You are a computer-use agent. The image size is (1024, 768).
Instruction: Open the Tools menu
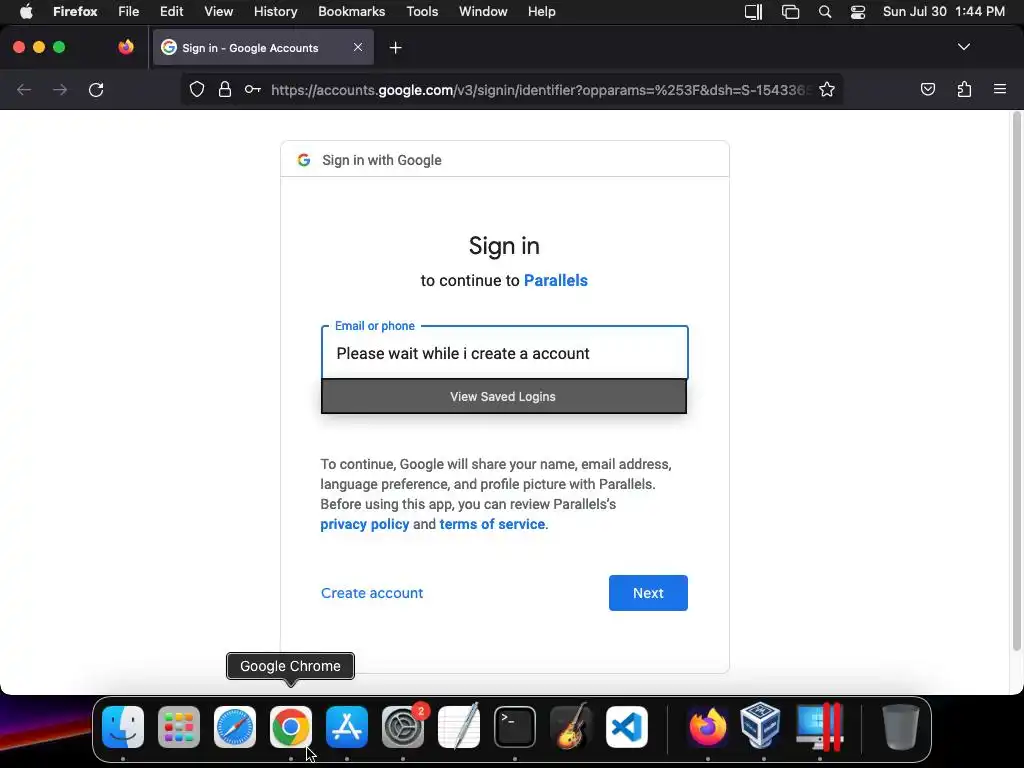tap(422, 11)
